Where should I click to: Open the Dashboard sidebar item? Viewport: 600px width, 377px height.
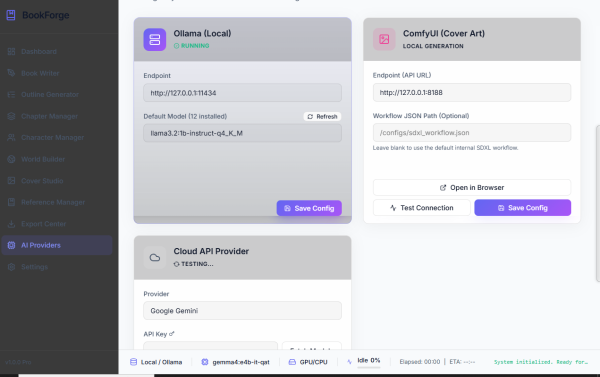57,51
